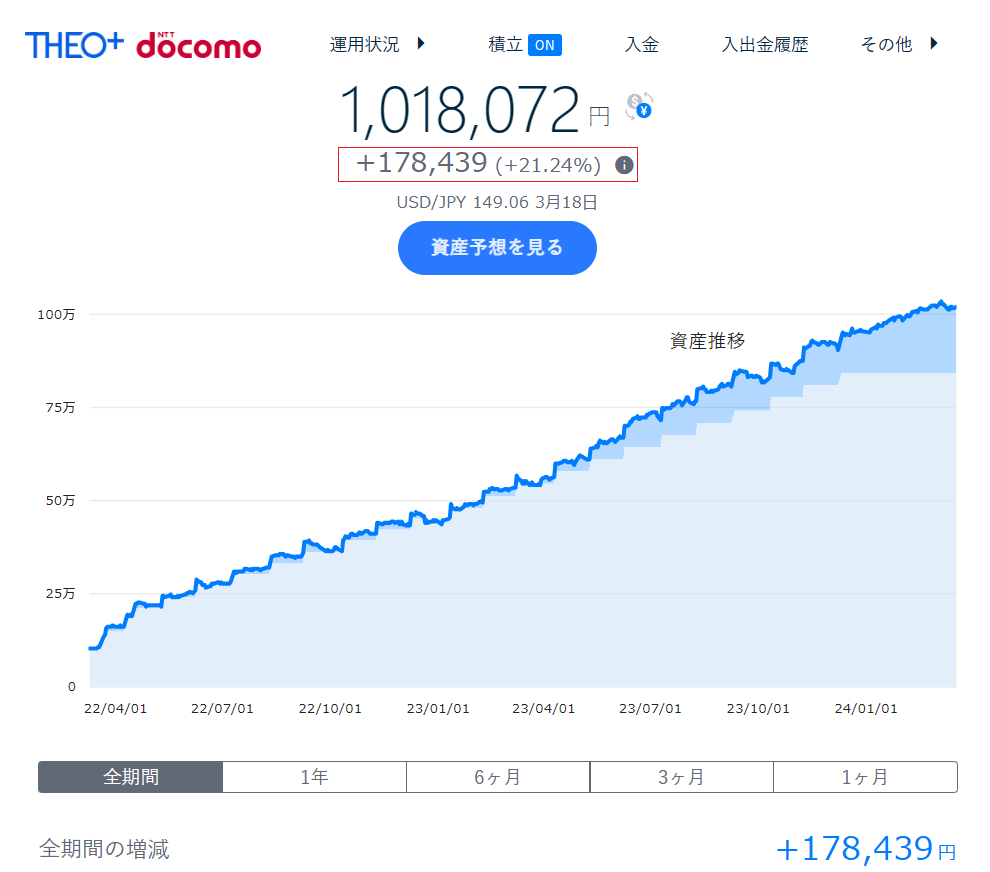
Task: Click the 1,018,072 total asset value
Action: pos(460,110)
